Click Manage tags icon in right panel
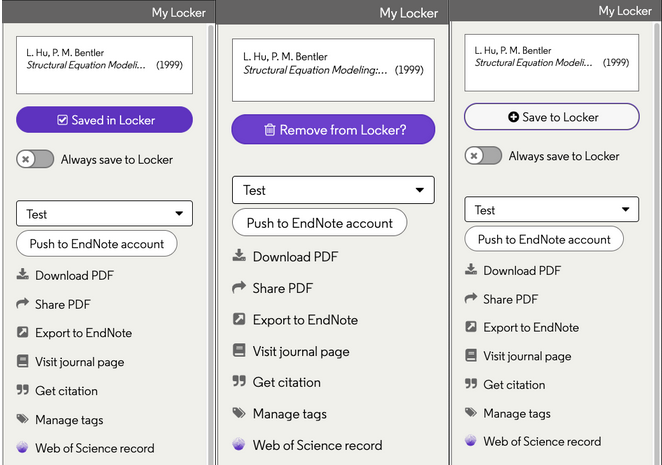 [471, 412]
